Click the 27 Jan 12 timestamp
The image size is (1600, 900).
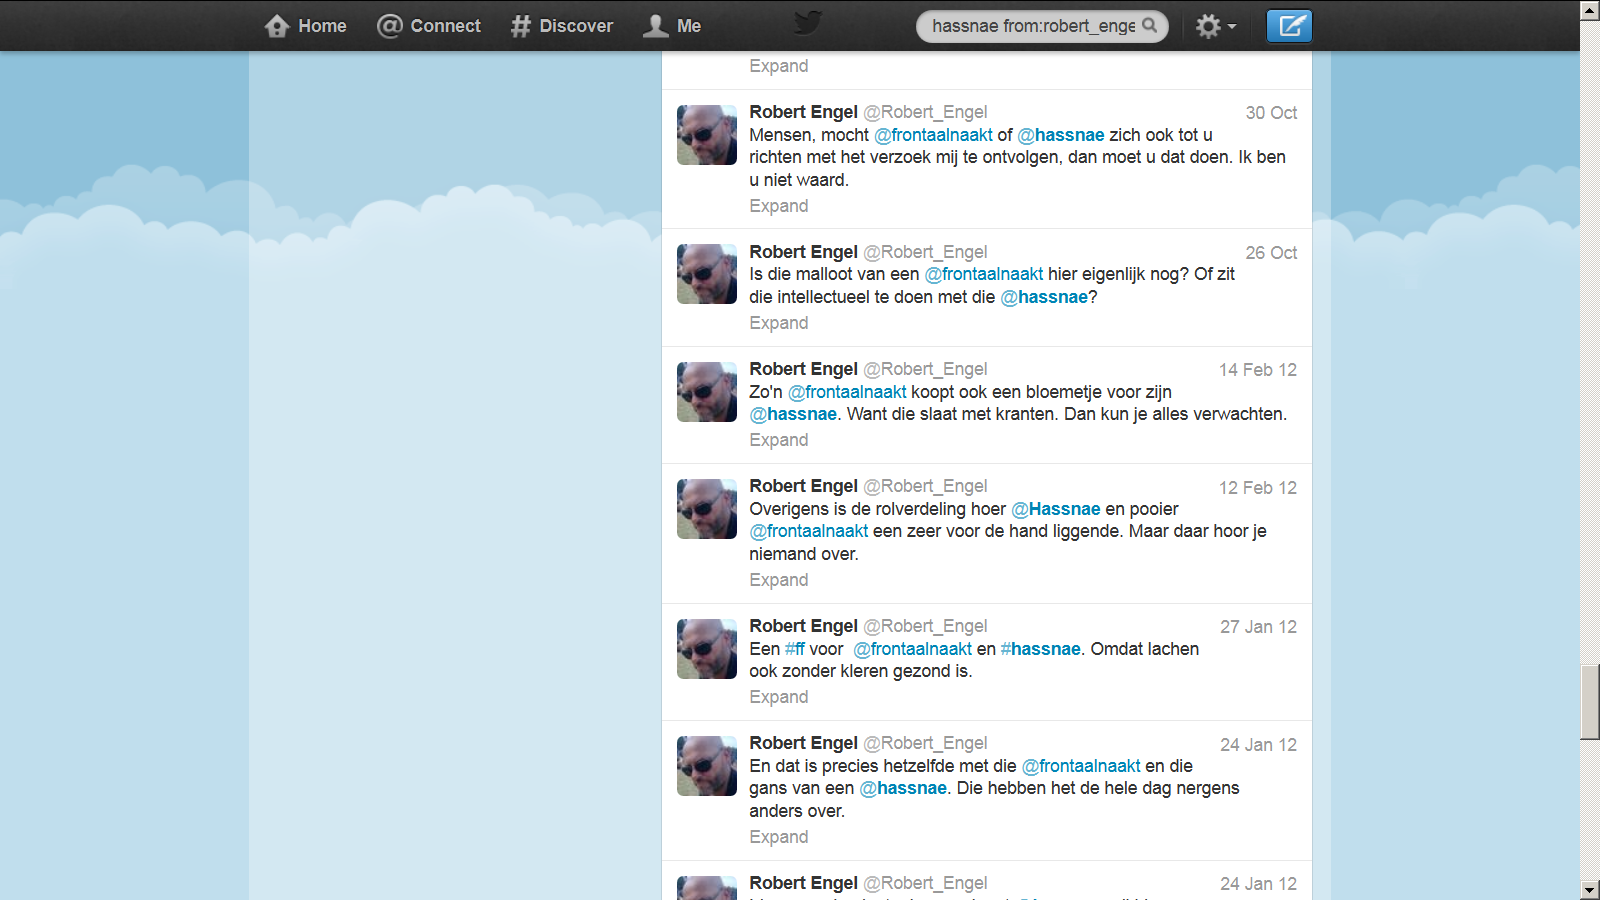pos(1258,627)
